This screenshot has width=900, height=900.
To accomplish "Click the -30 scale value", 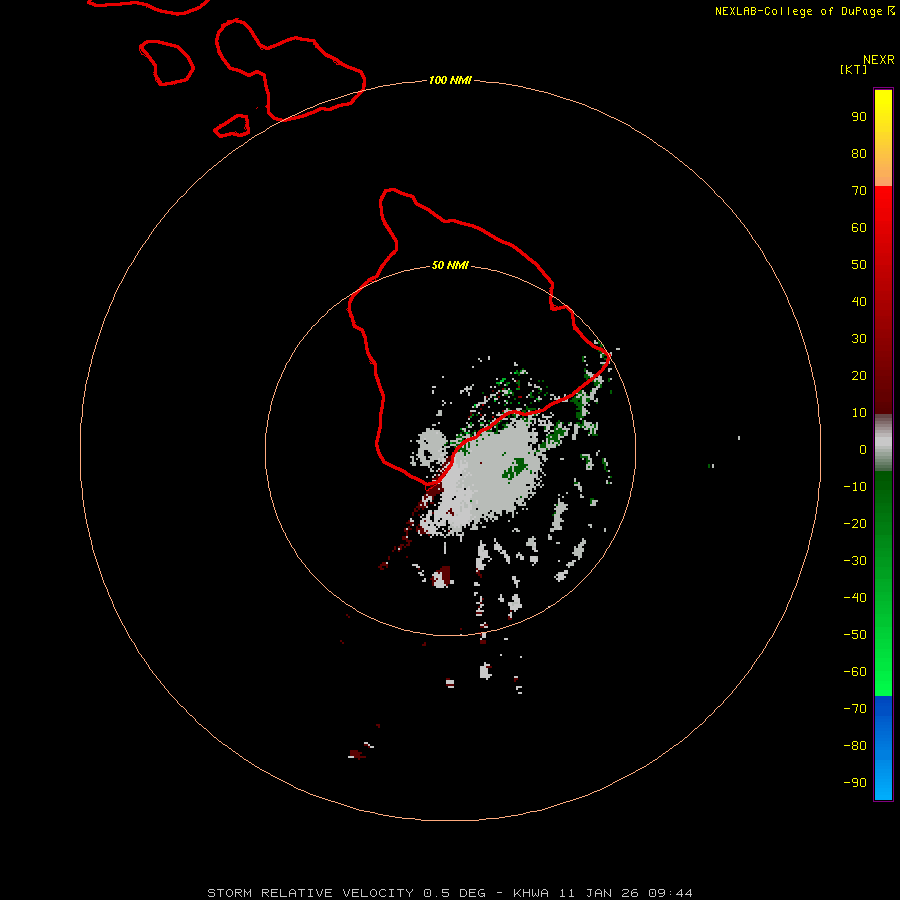I will click(855, 561).
